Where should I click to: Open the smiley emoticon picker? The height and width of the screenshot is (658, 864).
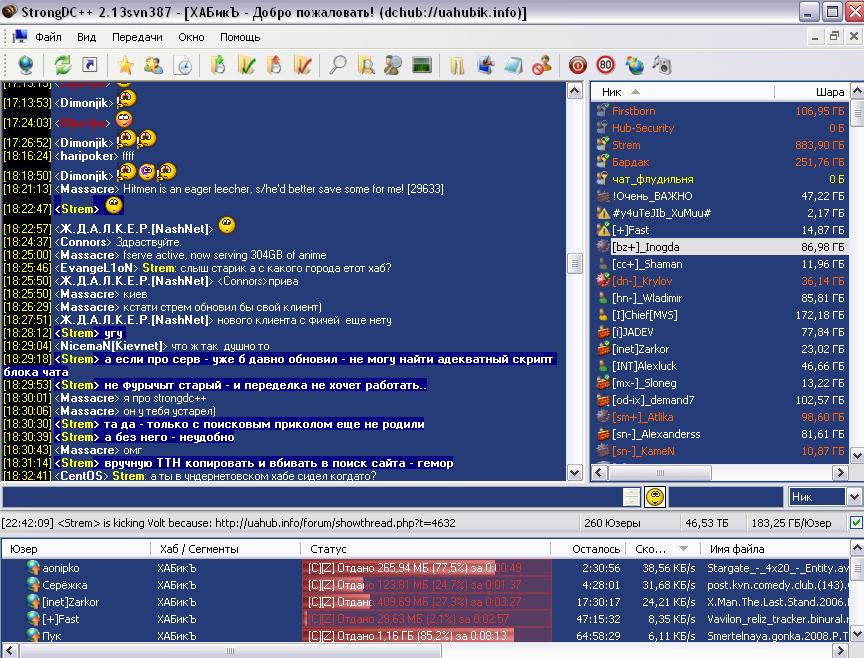pyautogui.click(x=655, y=496)
